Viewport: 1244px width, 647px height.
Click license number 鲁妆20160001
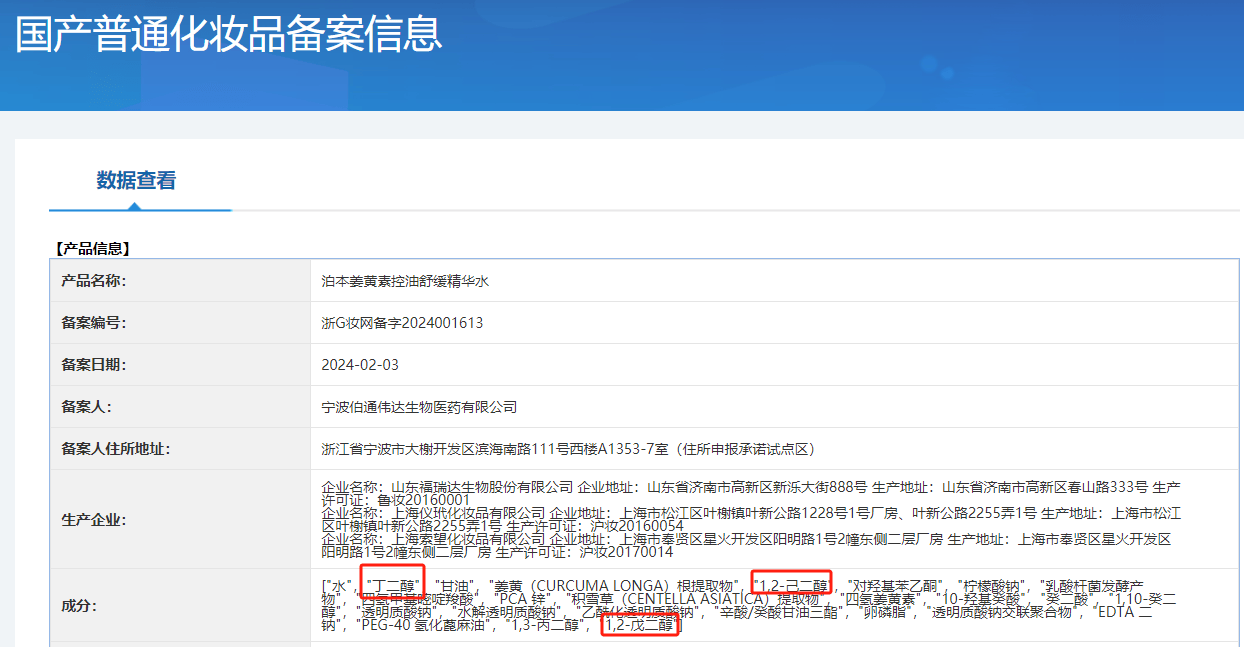point(423,499)
